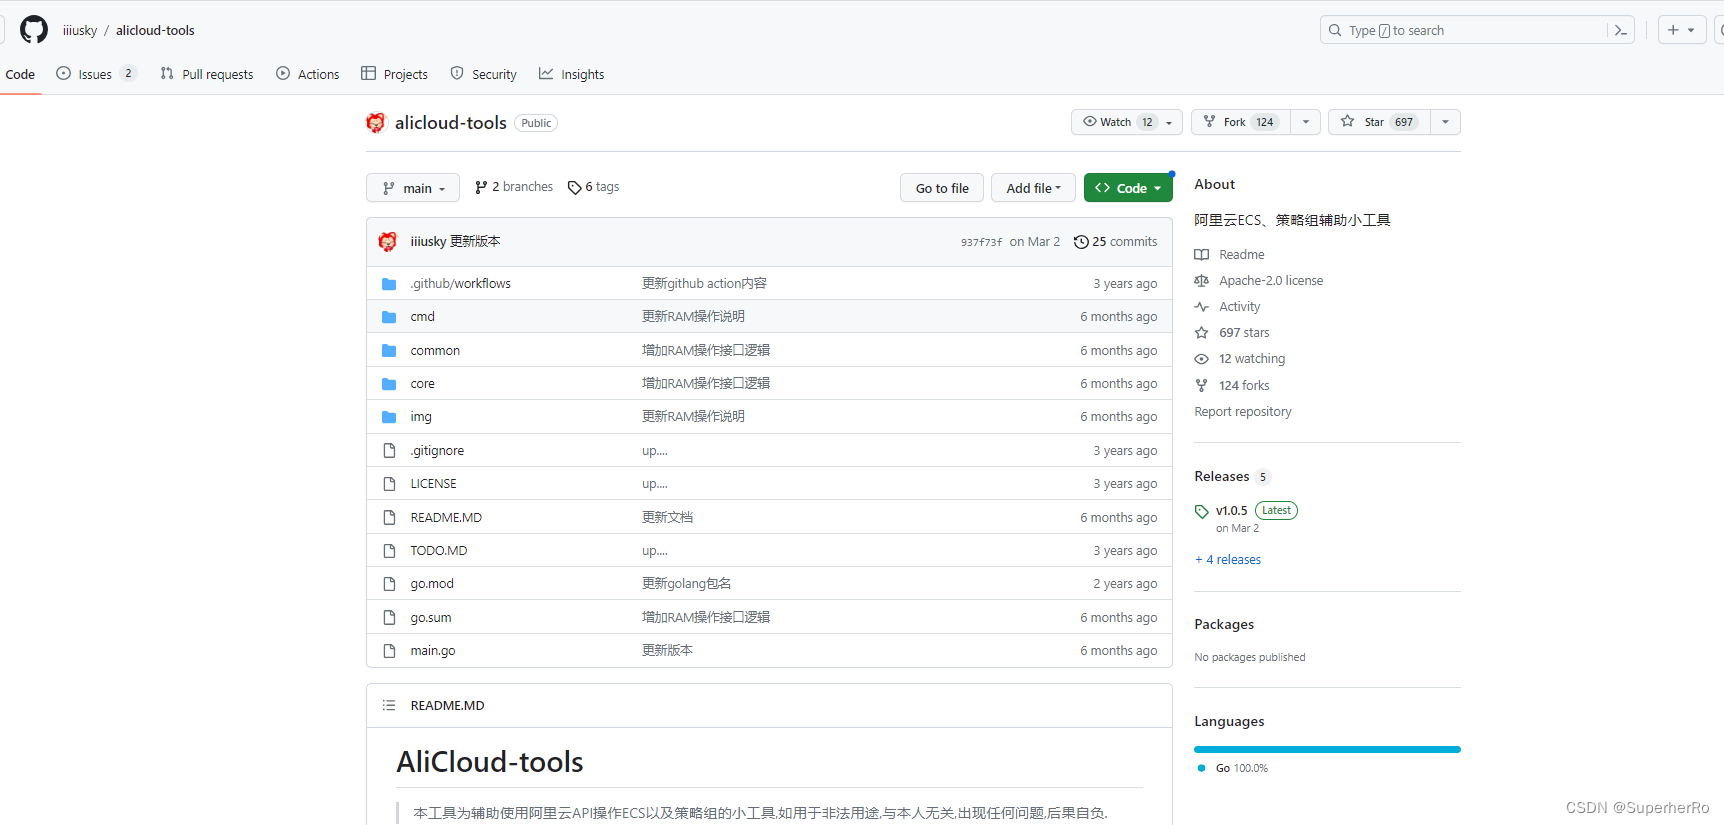Click the history clock icon beside 25 commits
The height and width of the screenshot is (825, 1724).
point(1081,242)
